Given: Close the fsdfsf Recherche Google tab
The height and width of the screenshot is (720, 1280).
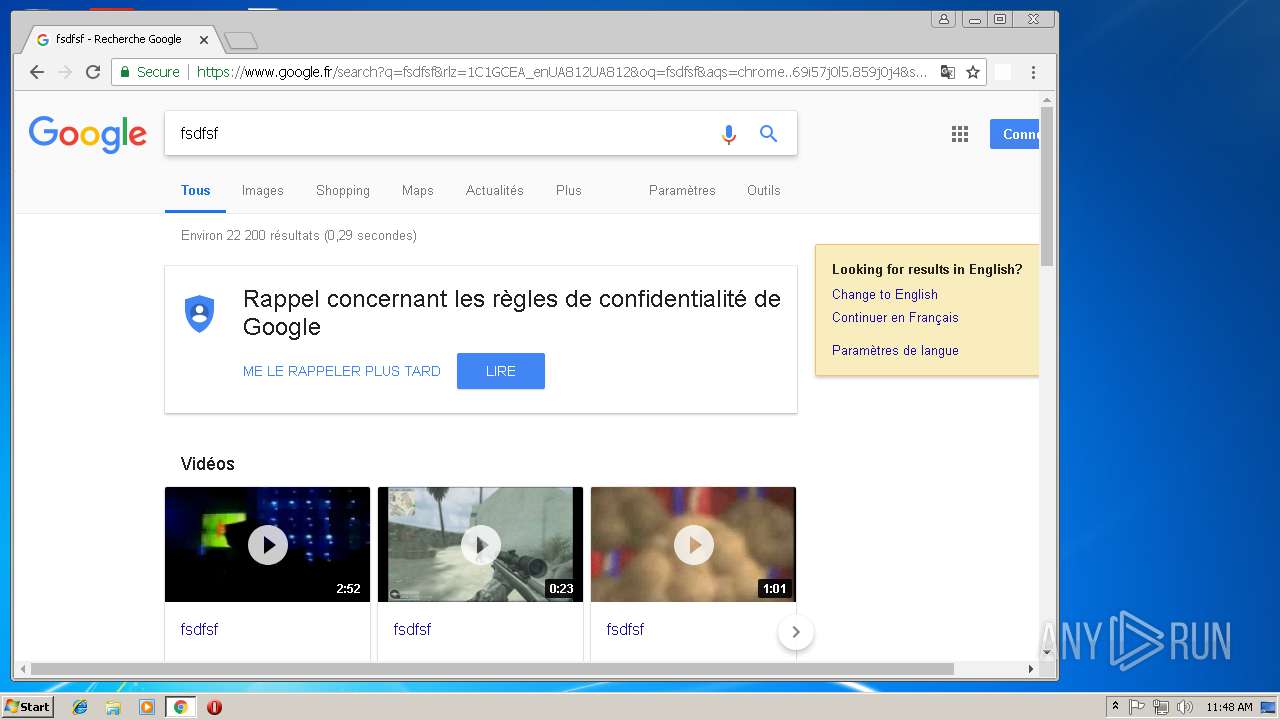Looking at the screenshot, I should click(x=204, y=40).
